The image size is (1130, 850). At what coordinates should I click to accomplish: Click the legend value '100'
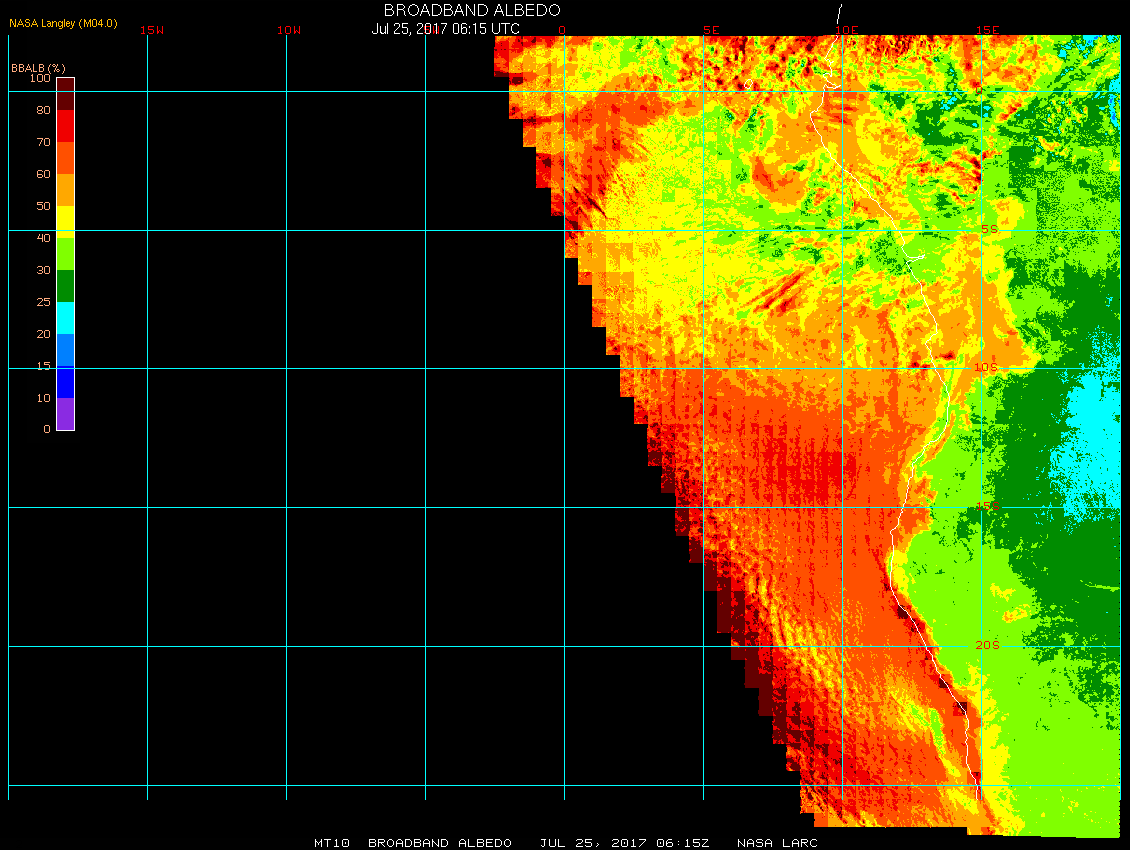coord(40,78)
